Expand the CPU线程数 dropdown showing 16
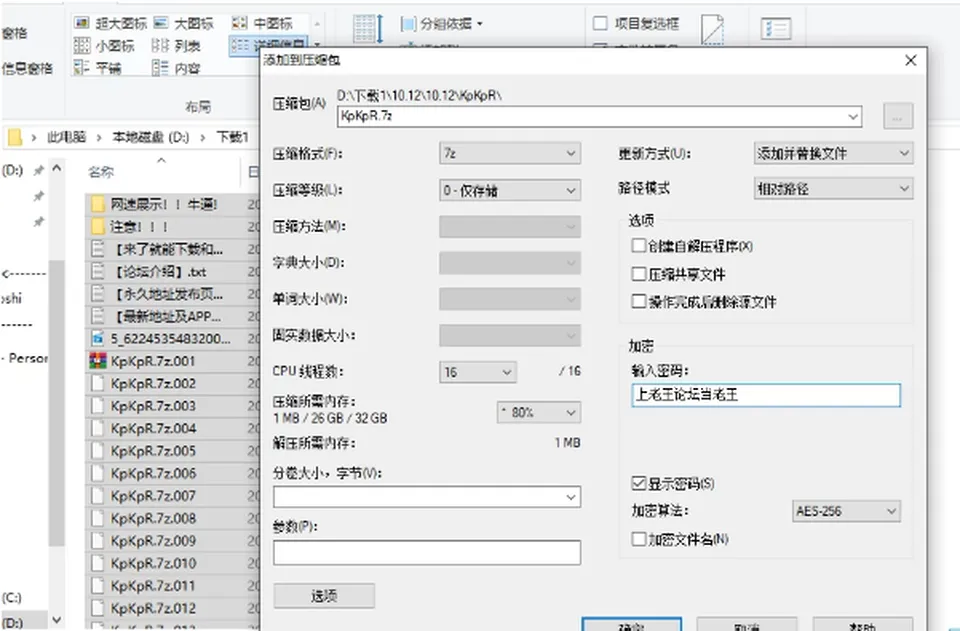960x631 pixels. point(478,372)
